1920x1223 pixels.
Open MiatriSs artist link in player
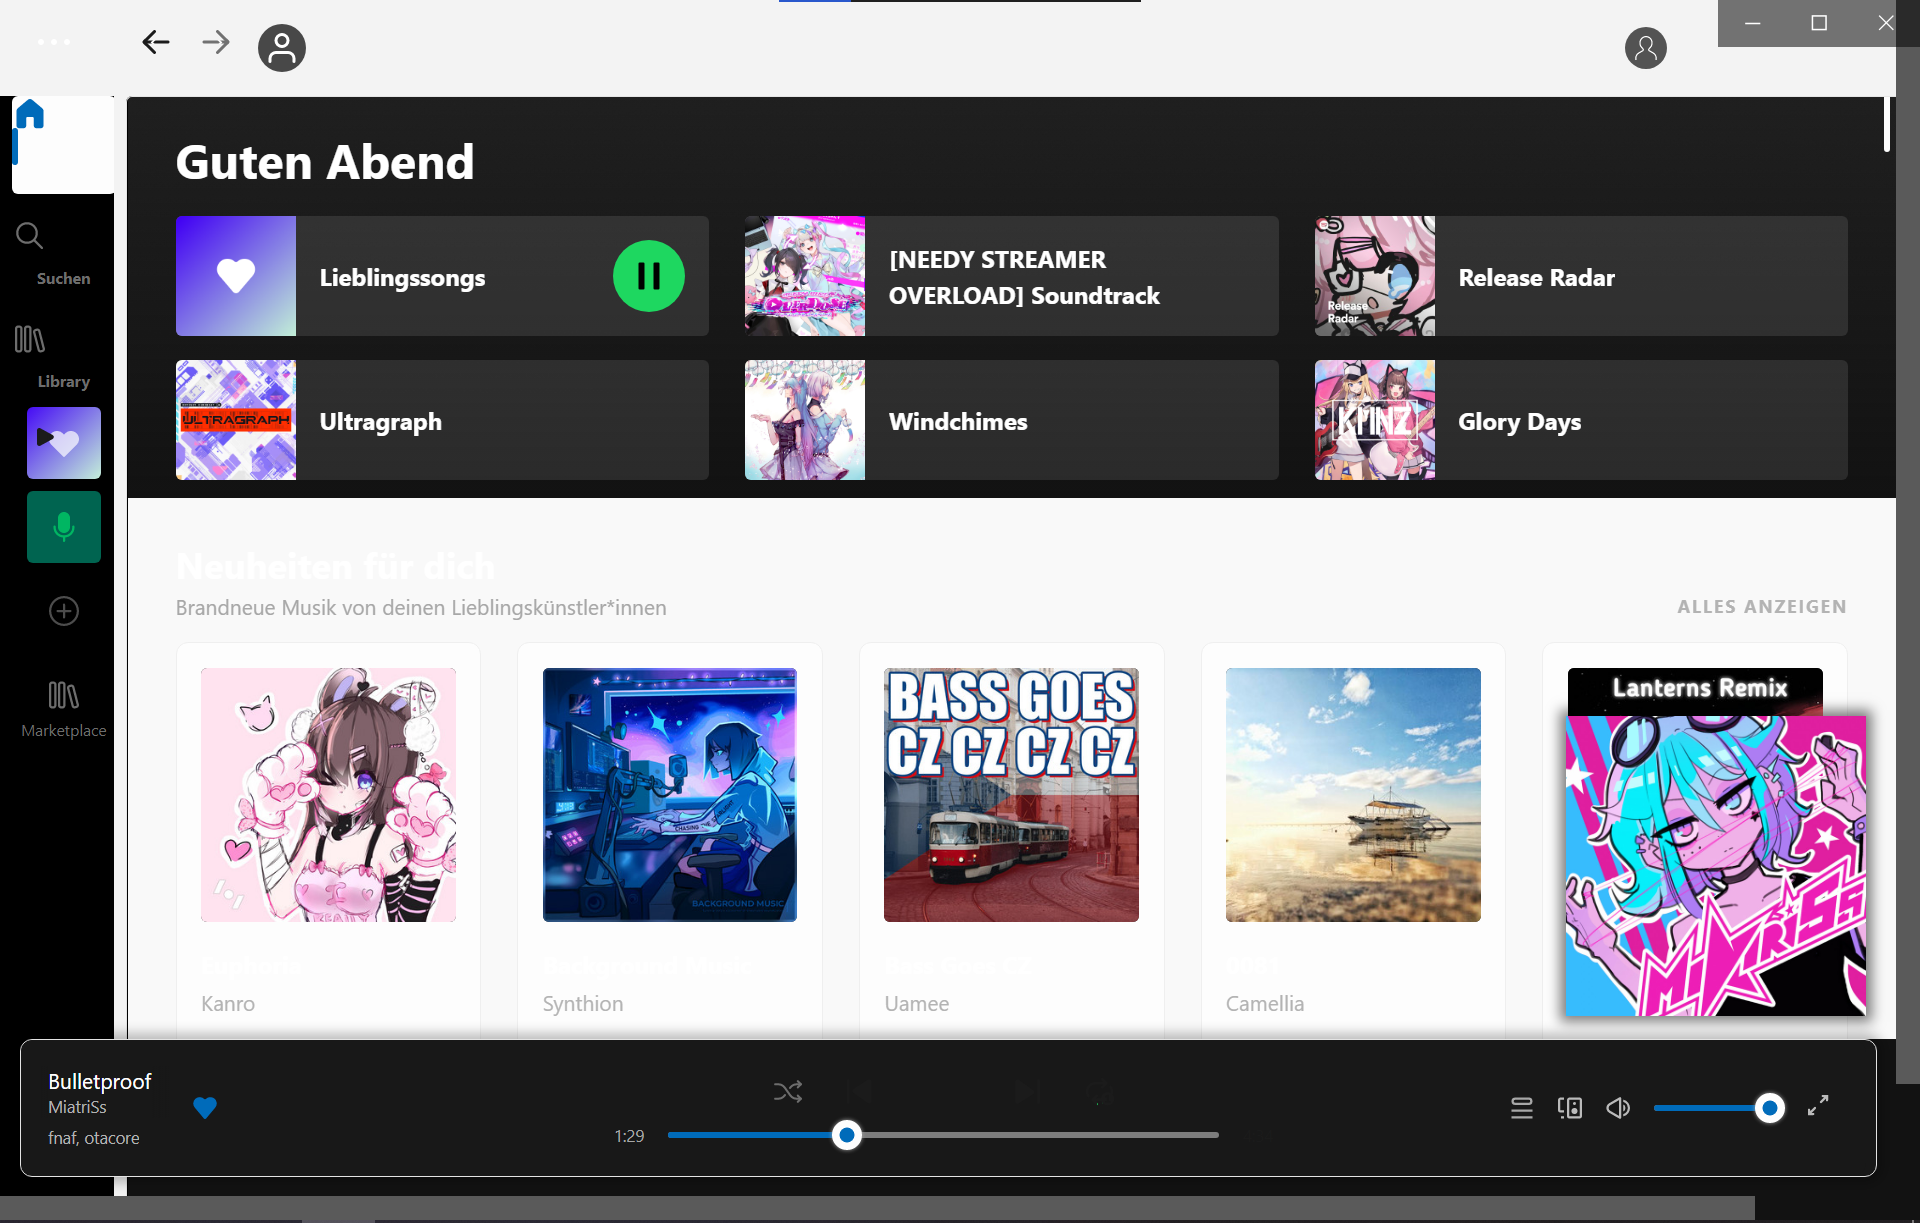click(77, 1107)
